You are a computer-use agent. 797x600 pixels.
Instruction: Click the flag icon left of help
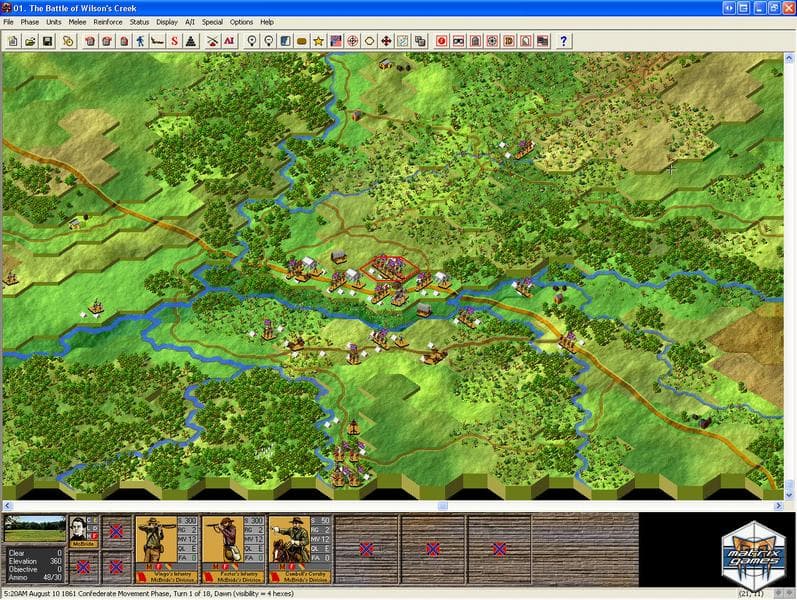click(x=542, y=41)
